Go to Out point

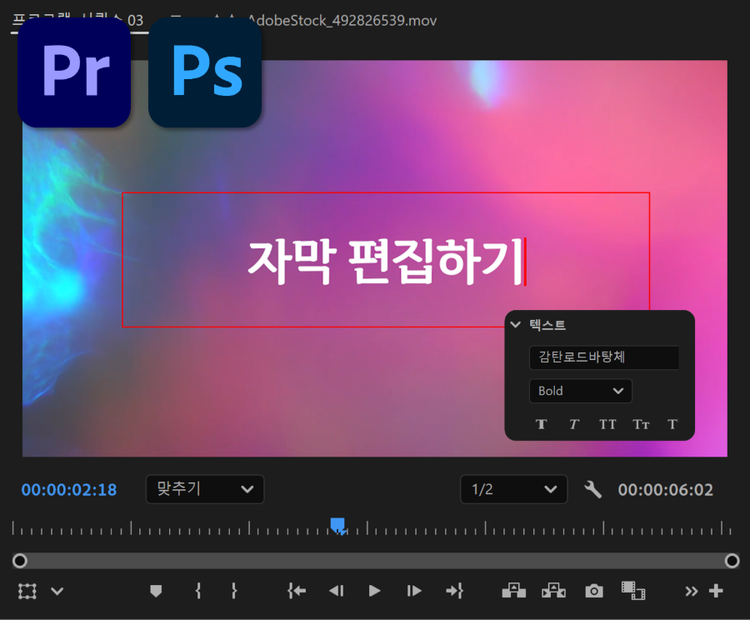[x=454, y=591]
